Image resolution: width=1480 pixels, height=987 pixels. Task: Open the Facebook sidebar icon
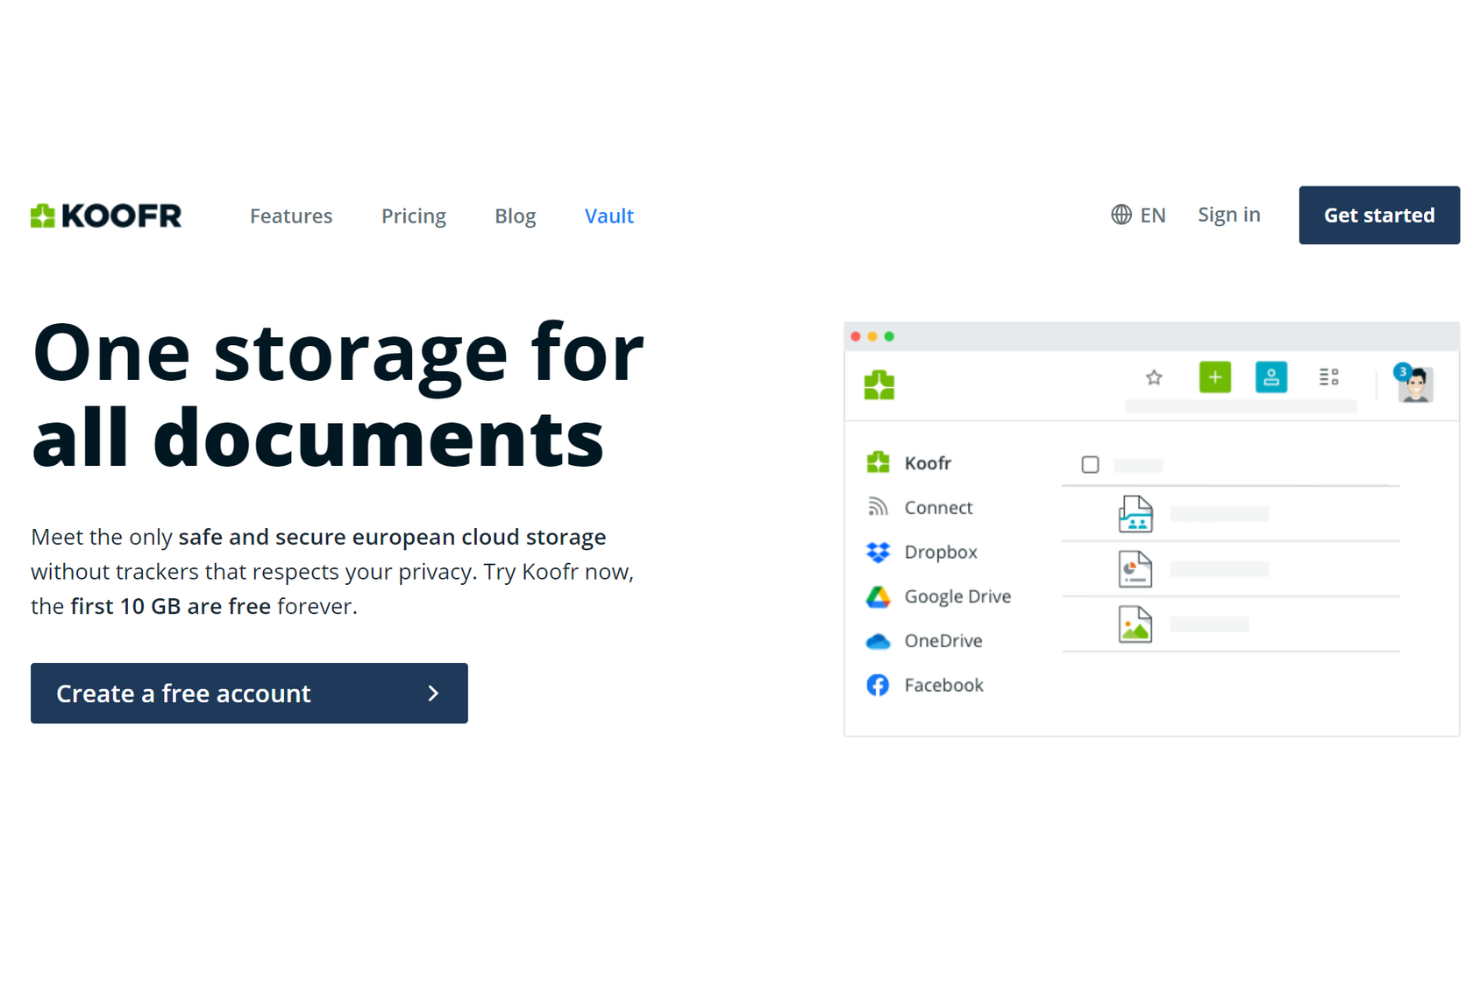coord(878,685)
